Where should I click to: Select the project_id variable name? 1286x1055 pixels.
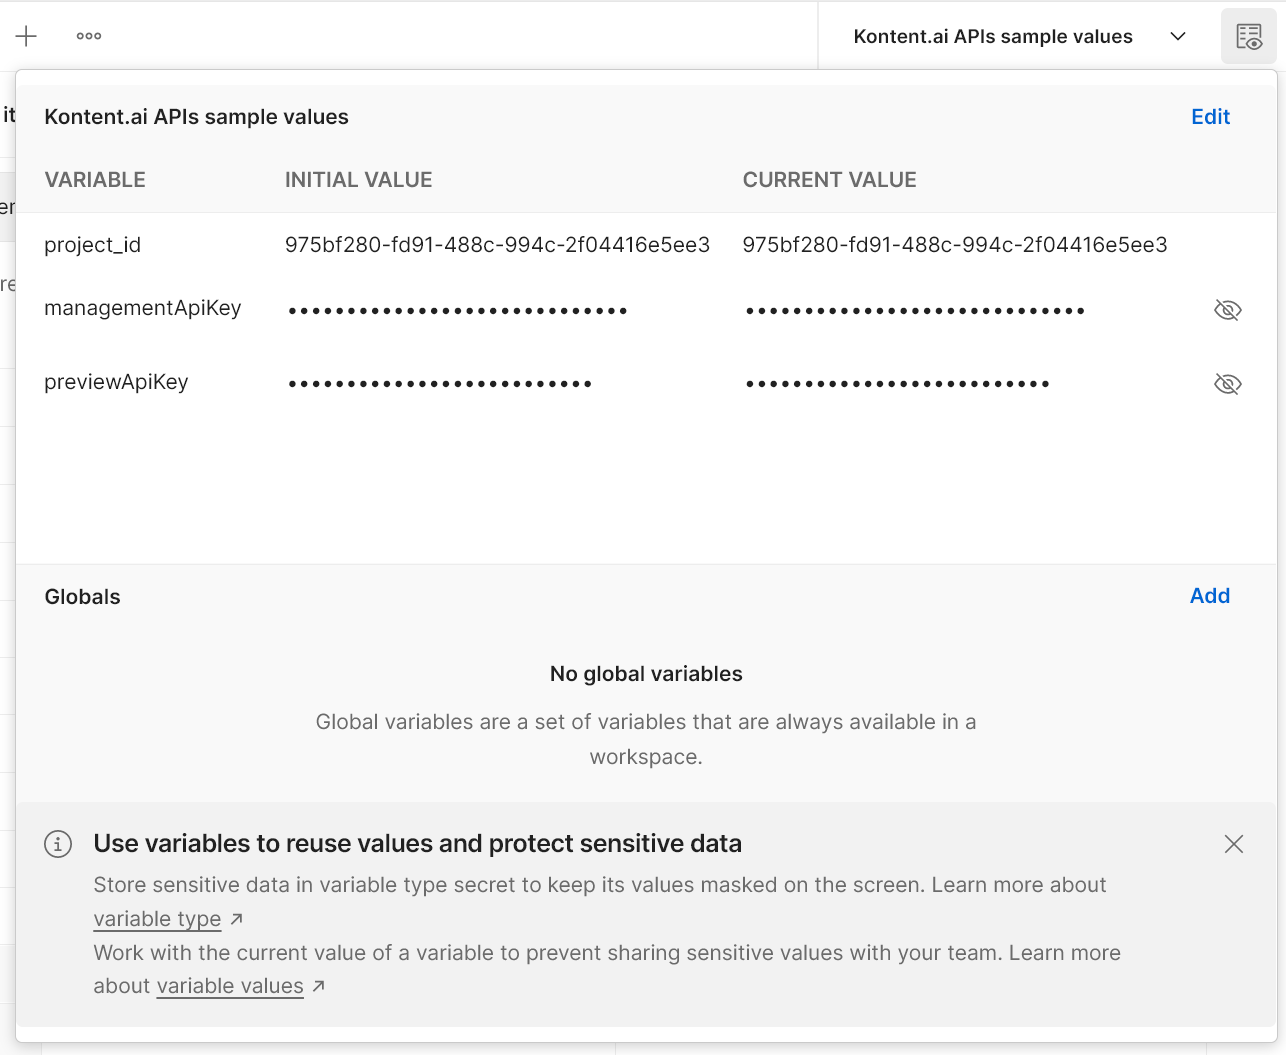pyautogui.click(x=92, y=244)
